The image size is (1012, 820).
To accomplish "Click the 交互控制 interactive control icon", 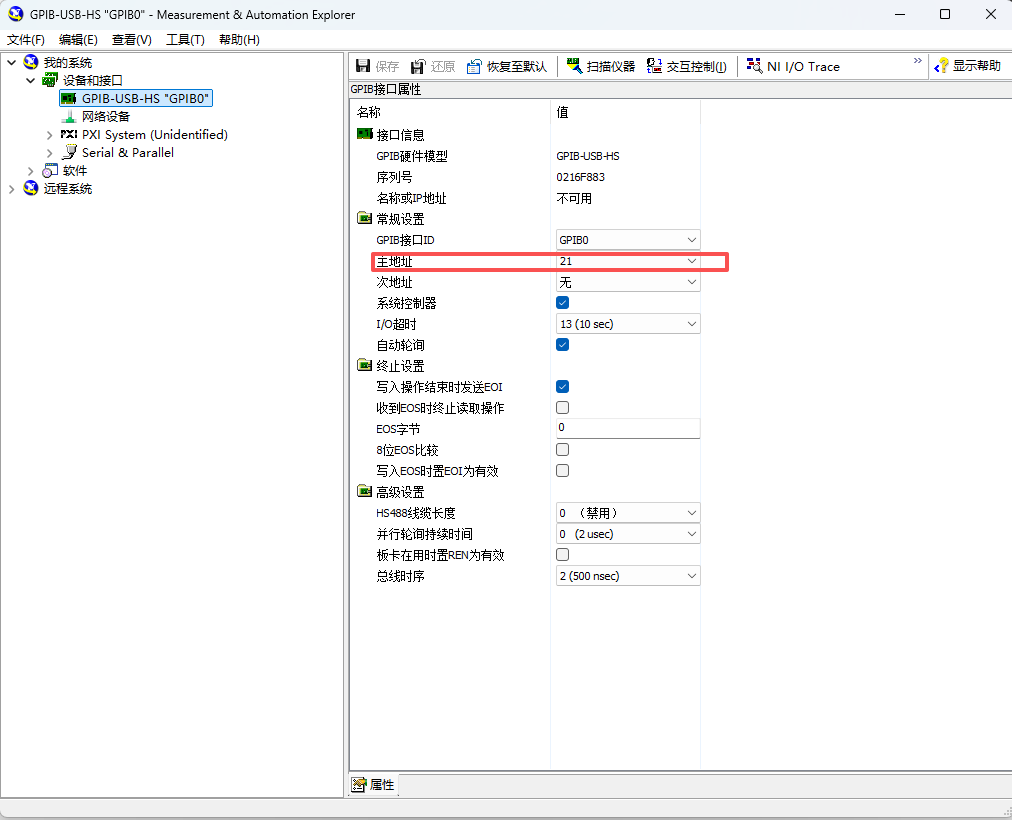I will point(654,66).
